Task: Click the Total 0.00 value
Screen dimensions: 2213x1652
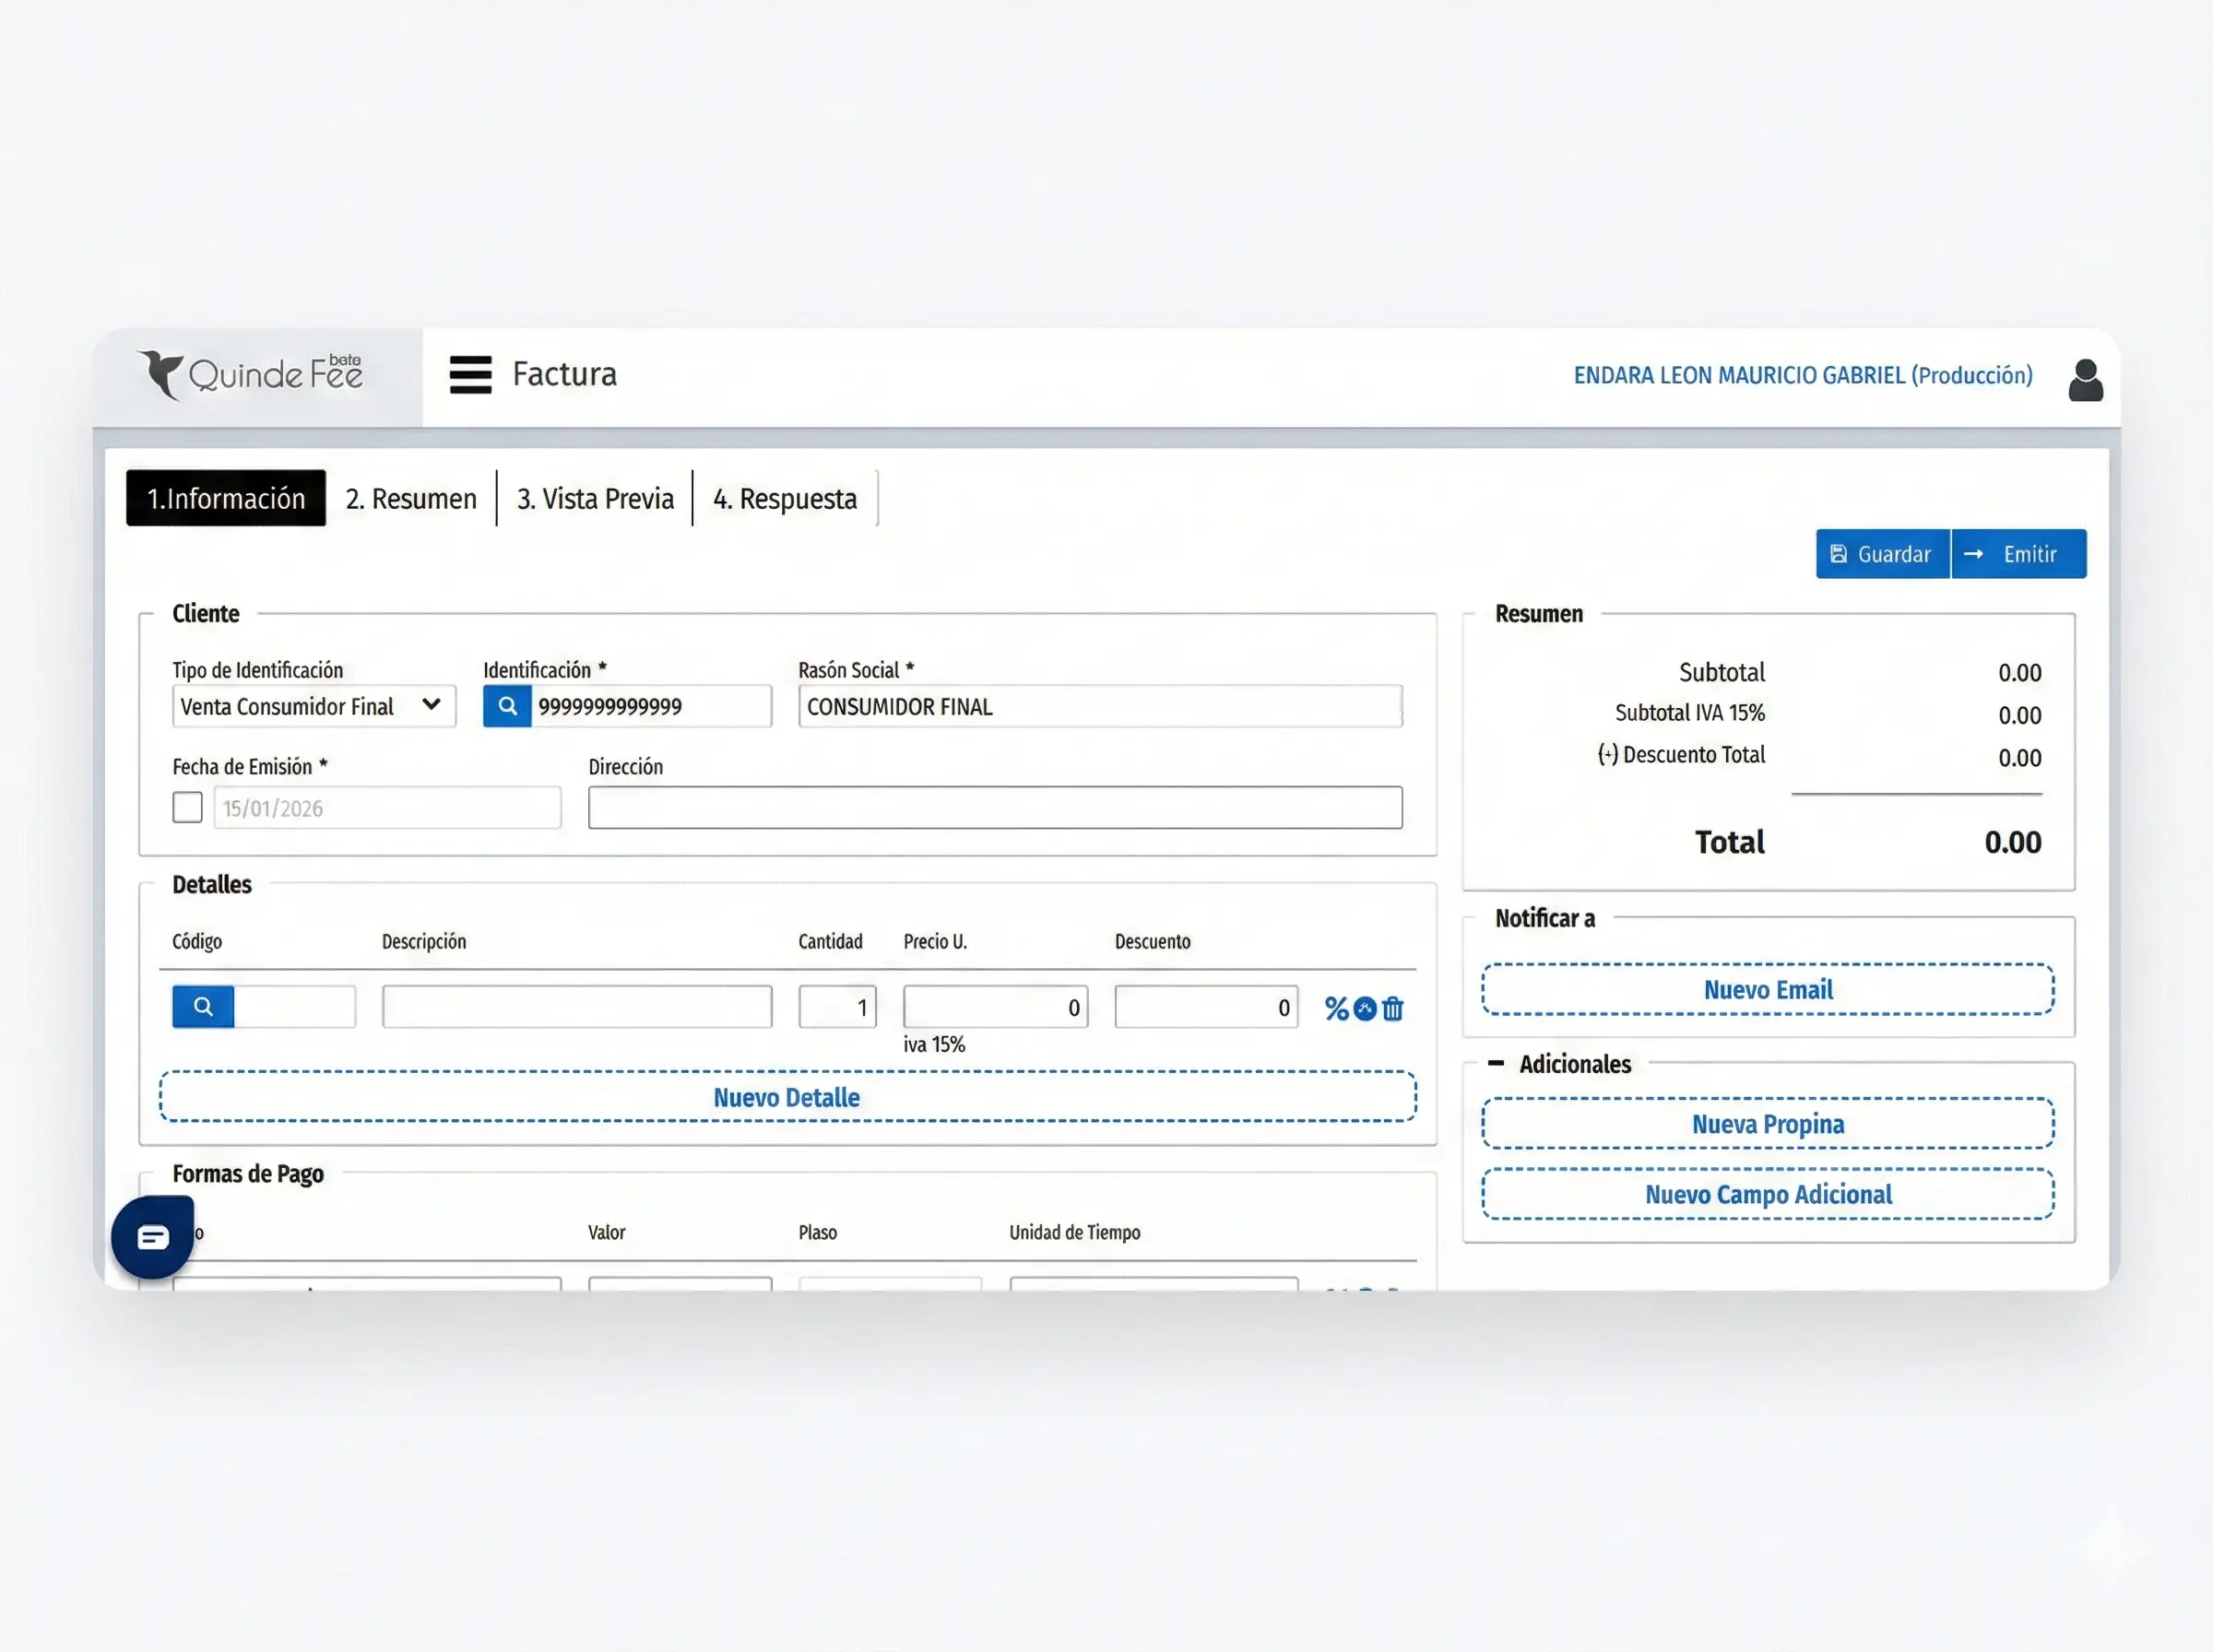Action: 2012,842
